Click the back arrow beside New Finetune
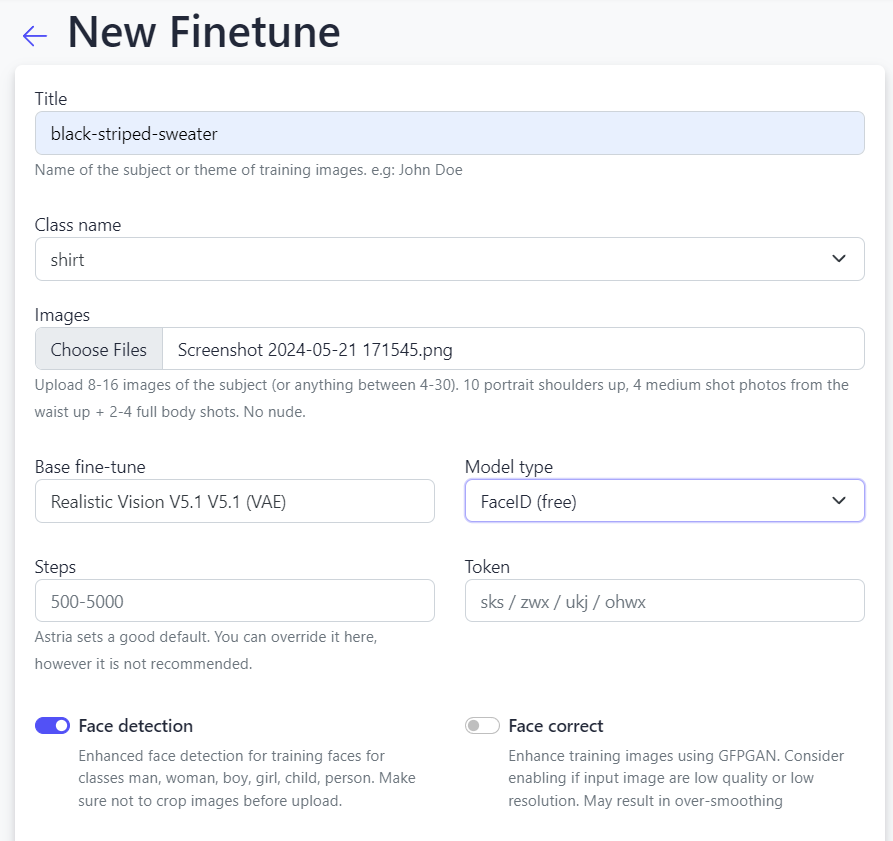This screenshot has width=893, height=841. tap(35, 36)
